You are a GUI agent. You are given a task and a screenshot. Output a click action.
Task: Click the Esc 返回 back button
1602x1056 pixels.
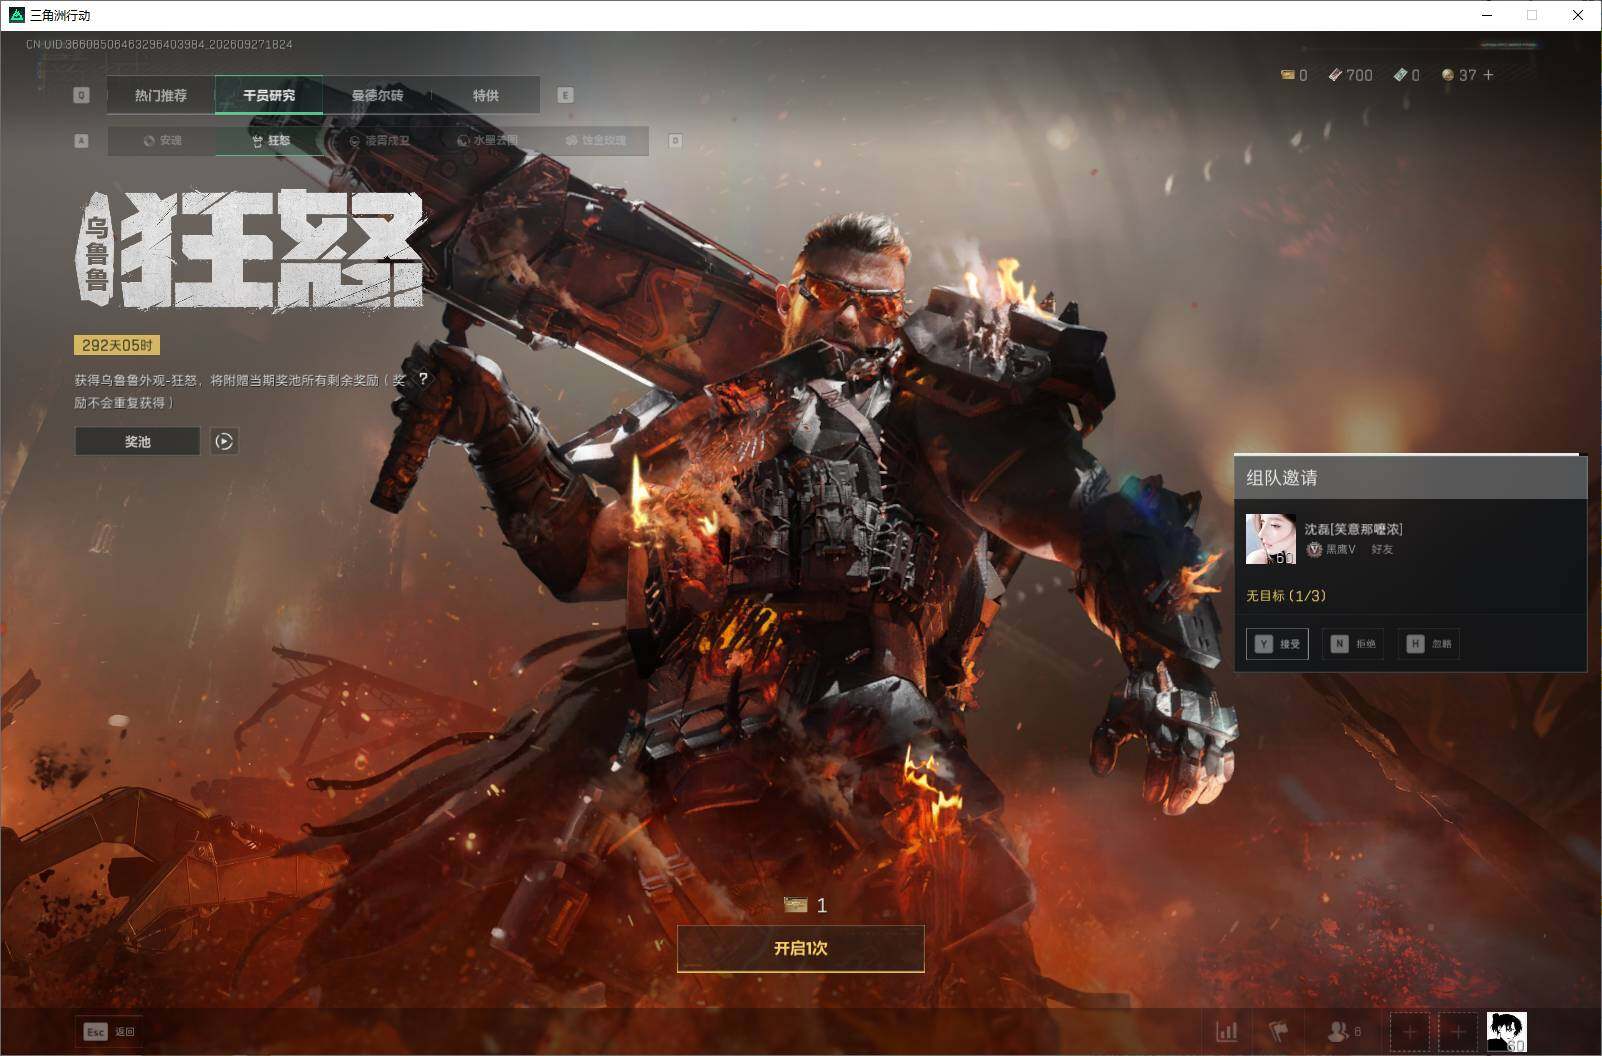pyautogui.click(x=109, y=1032)
